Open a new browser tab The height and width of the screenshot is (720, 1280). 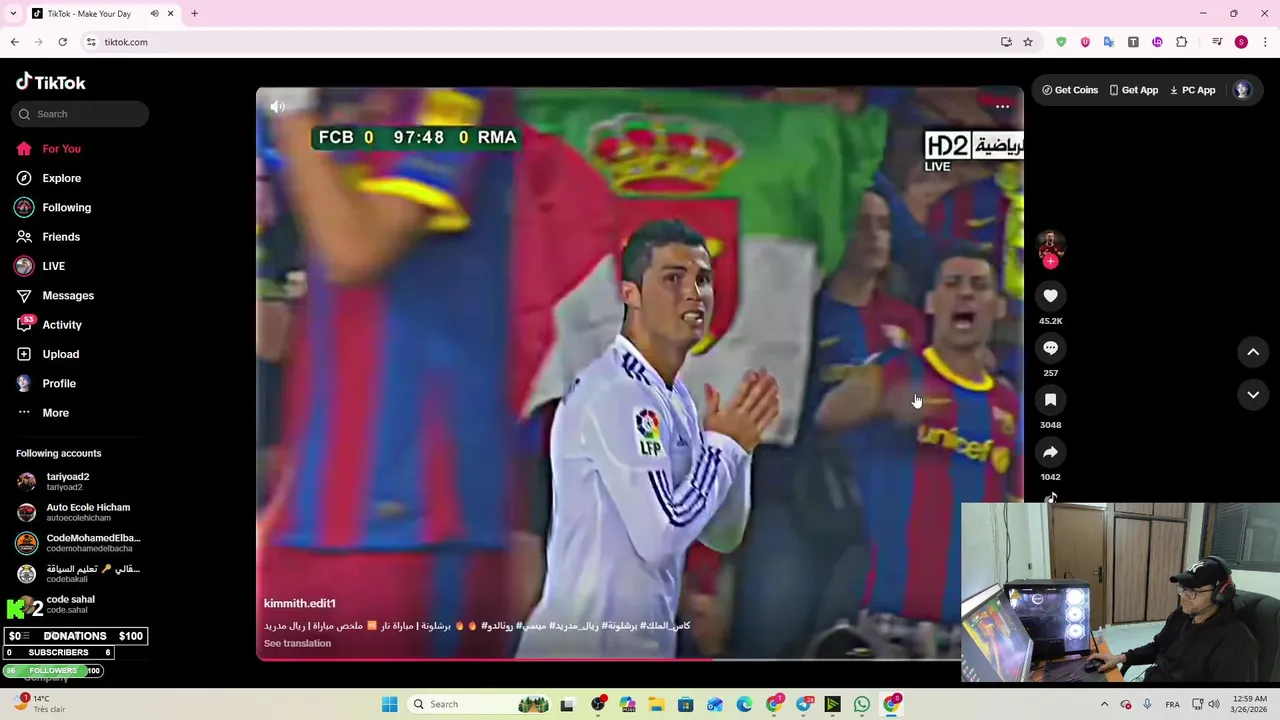[194, 14]
